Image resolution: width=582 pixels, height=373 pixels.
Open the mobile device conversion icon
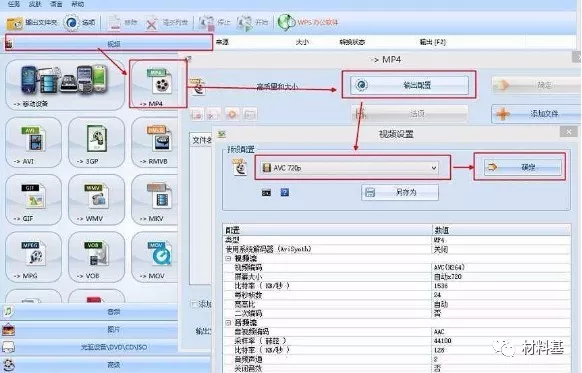[65, 84]
